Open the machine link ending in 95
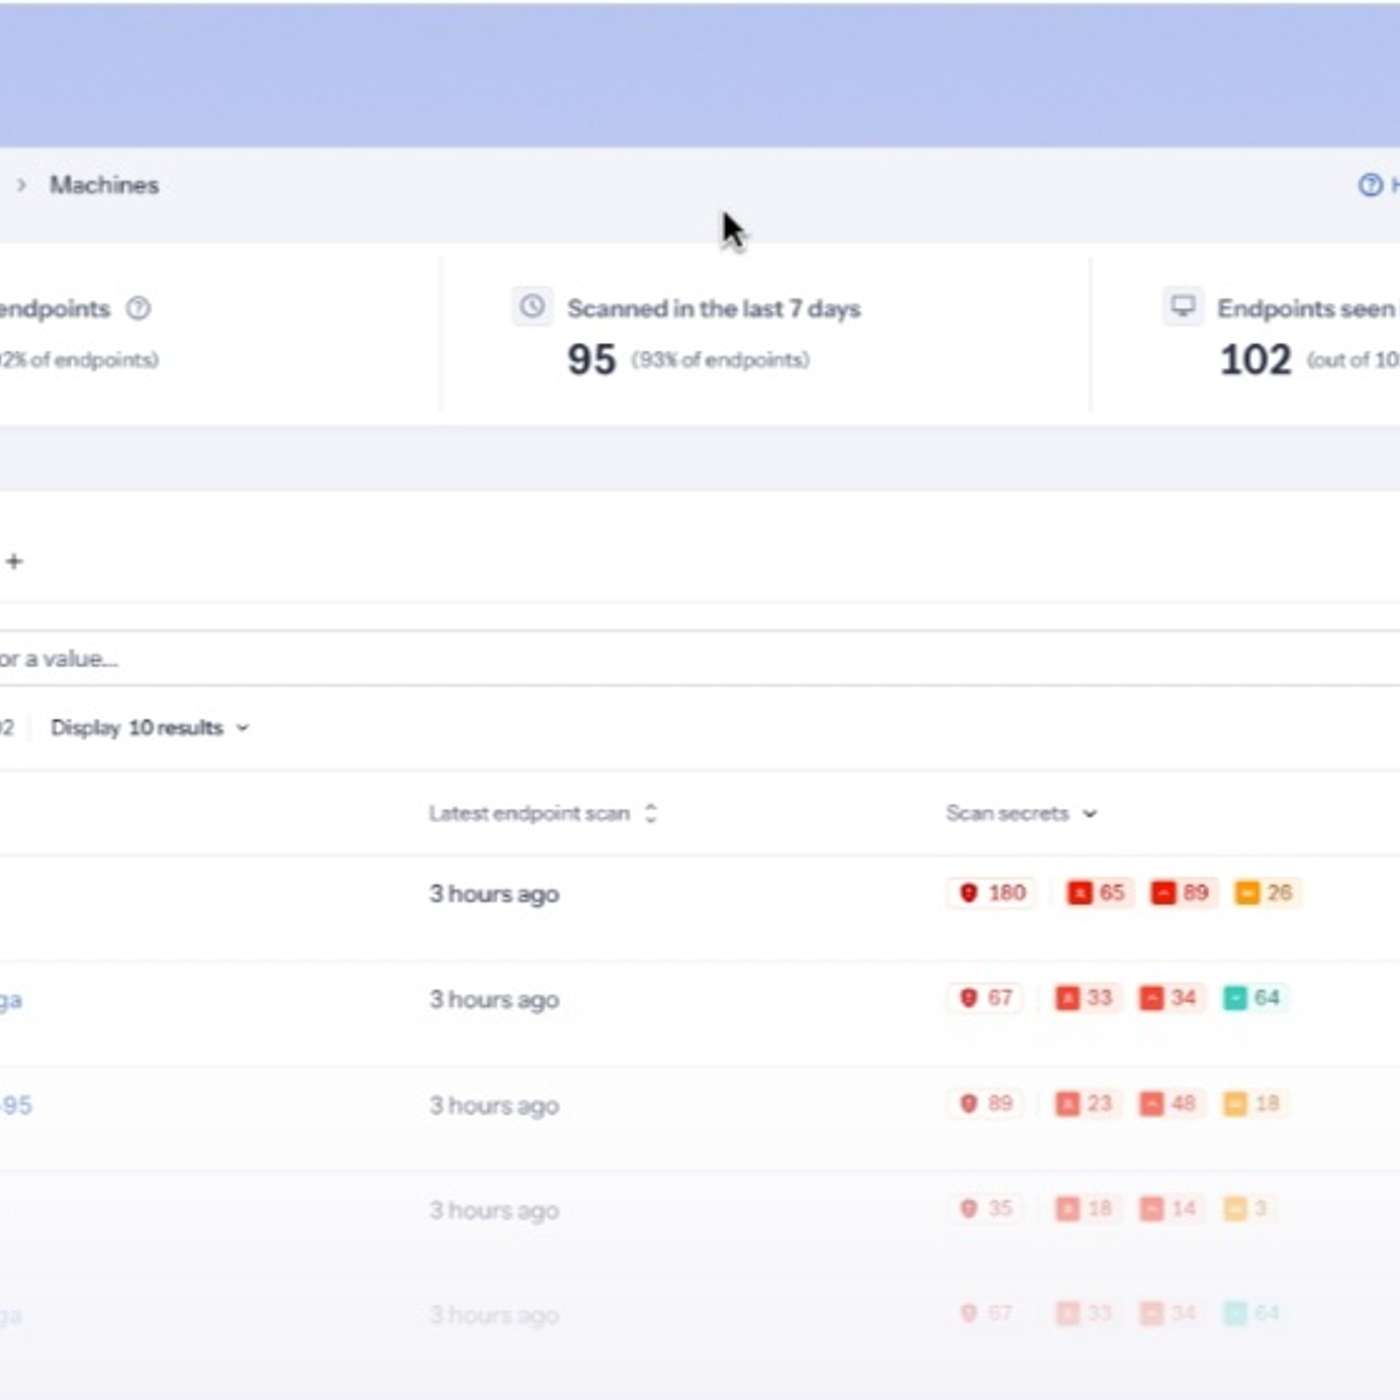The image size is (1400, 1400). coord(16,1105)
